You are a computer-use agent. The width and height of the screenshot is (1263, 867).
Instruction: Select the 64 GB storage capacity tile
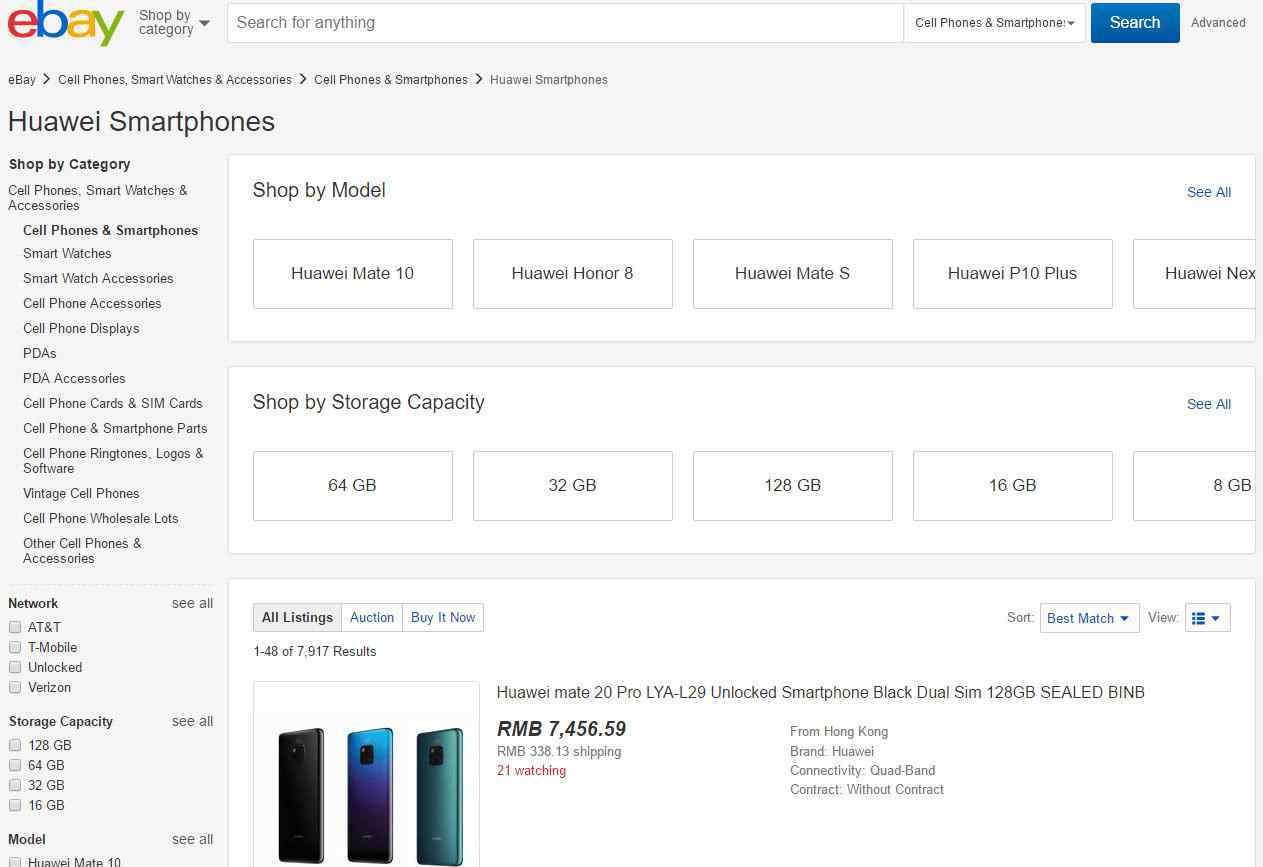352,485
